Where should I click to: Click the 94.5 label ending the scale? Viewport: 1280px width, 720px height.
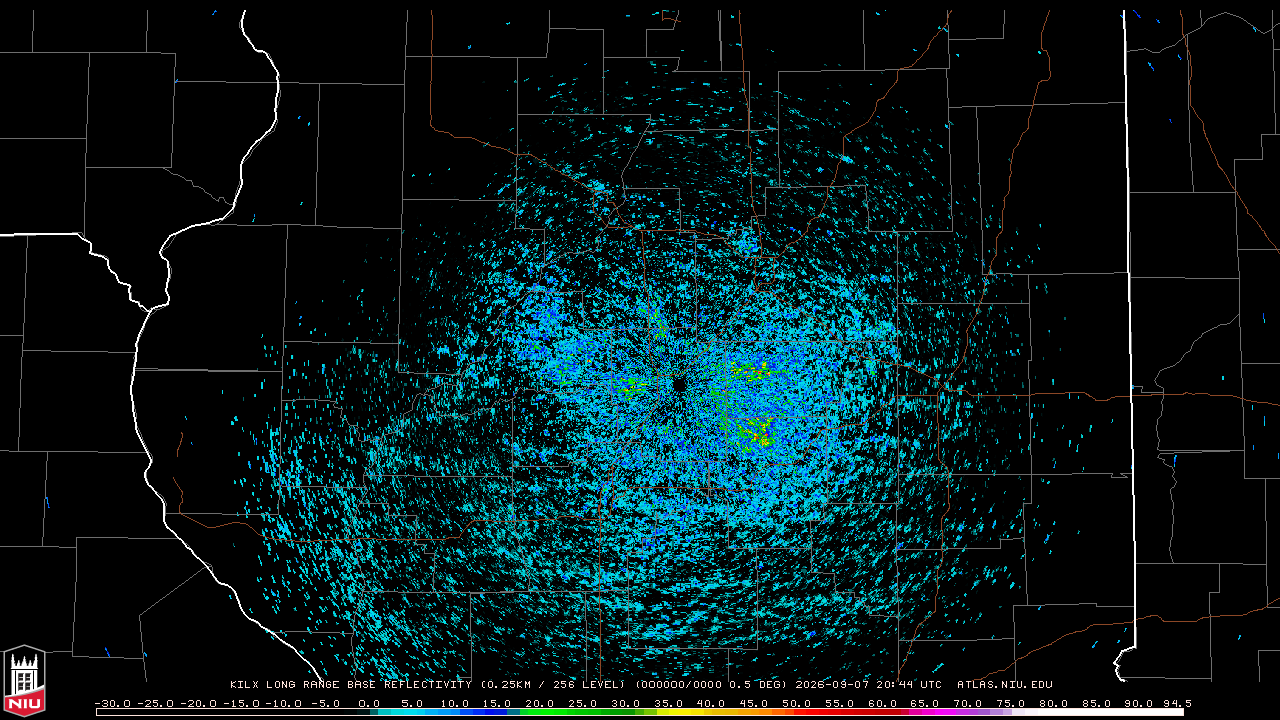coord(1177,703)
